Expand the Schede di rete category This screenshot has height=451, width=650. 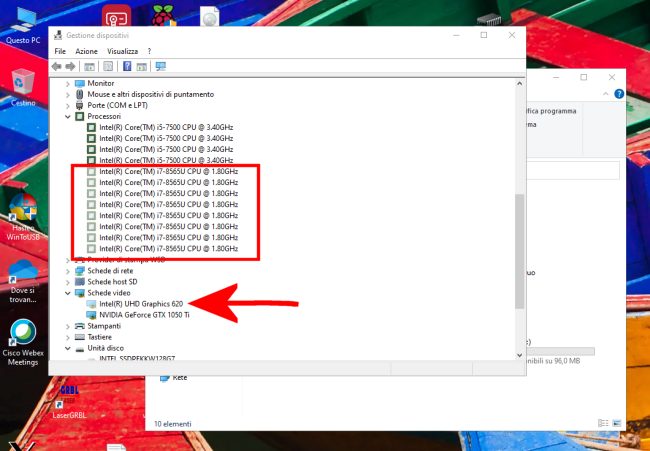point(68,271)
